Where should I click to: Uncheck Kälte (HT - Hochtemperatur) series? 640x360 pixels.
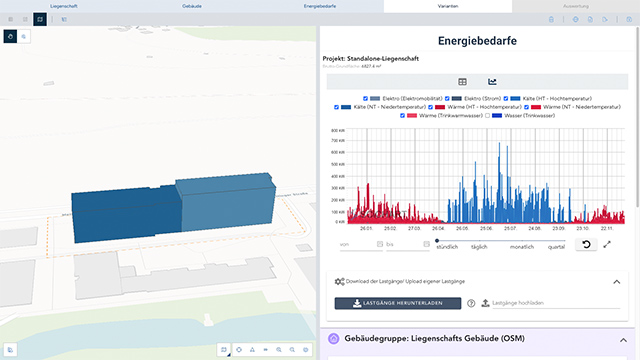pyautogui.click(x=506, y=98)
